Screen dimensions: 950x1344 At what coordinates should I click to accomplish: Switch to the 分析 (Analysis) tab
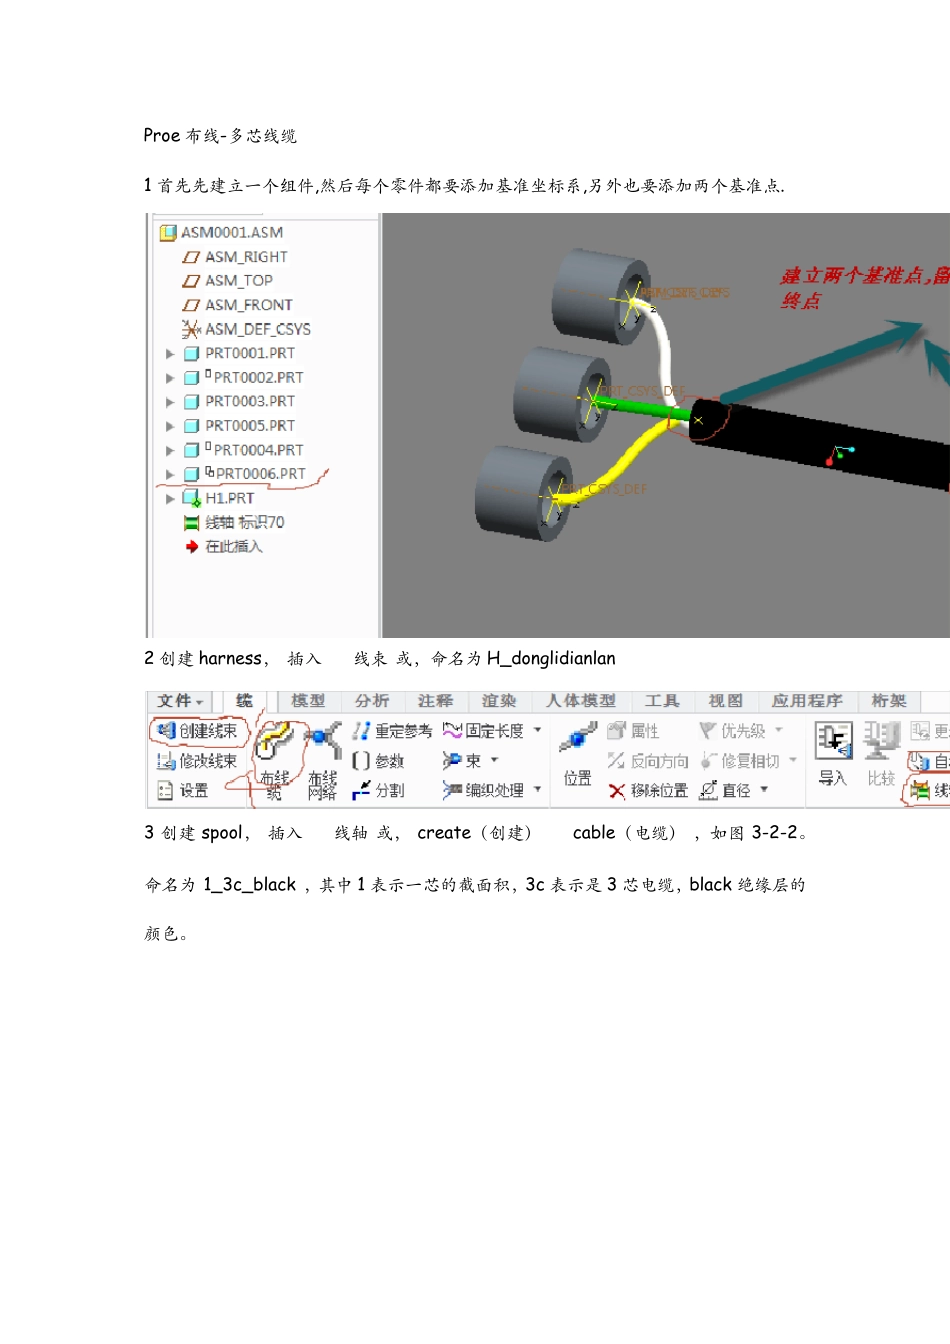tap(372, 701)
